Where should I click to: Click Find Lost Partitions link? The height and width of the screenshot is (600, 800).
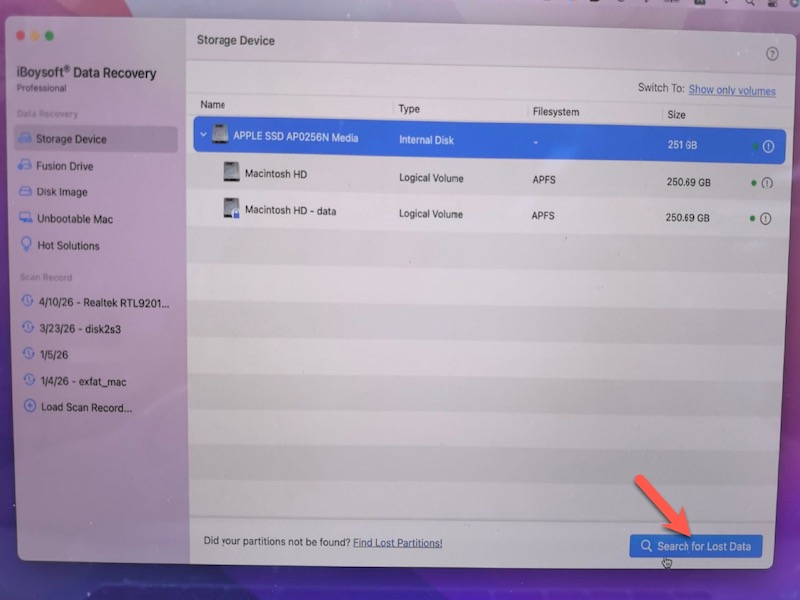(397, 543)
